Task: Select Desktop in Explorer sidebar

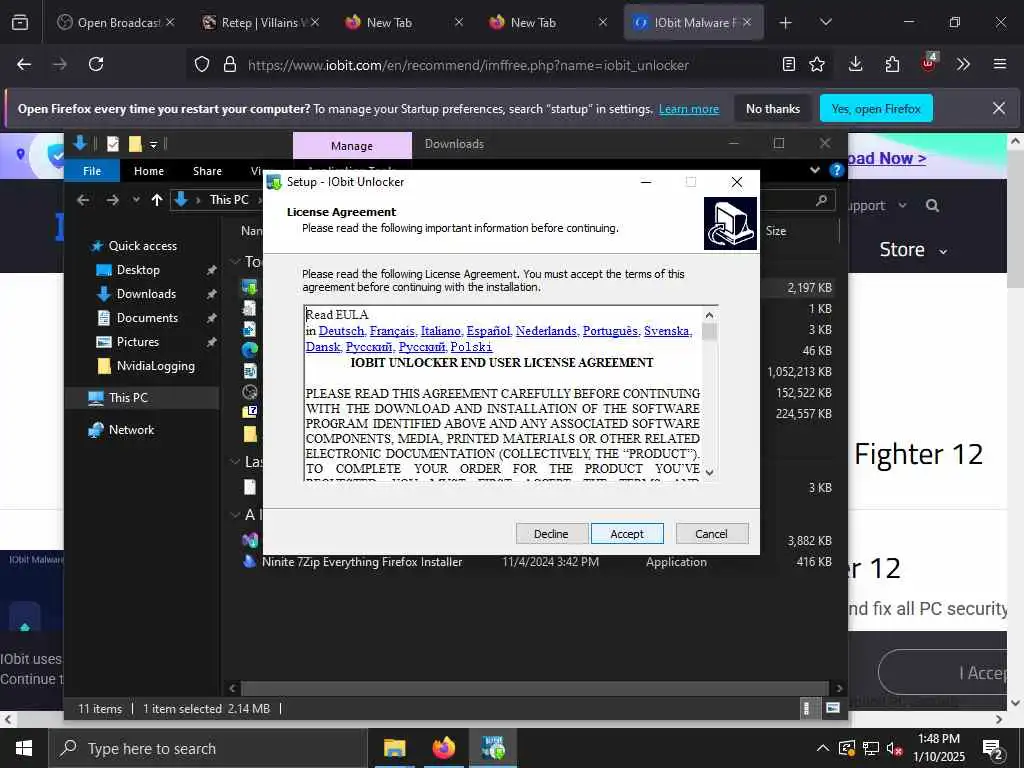Action: point(138,270)
